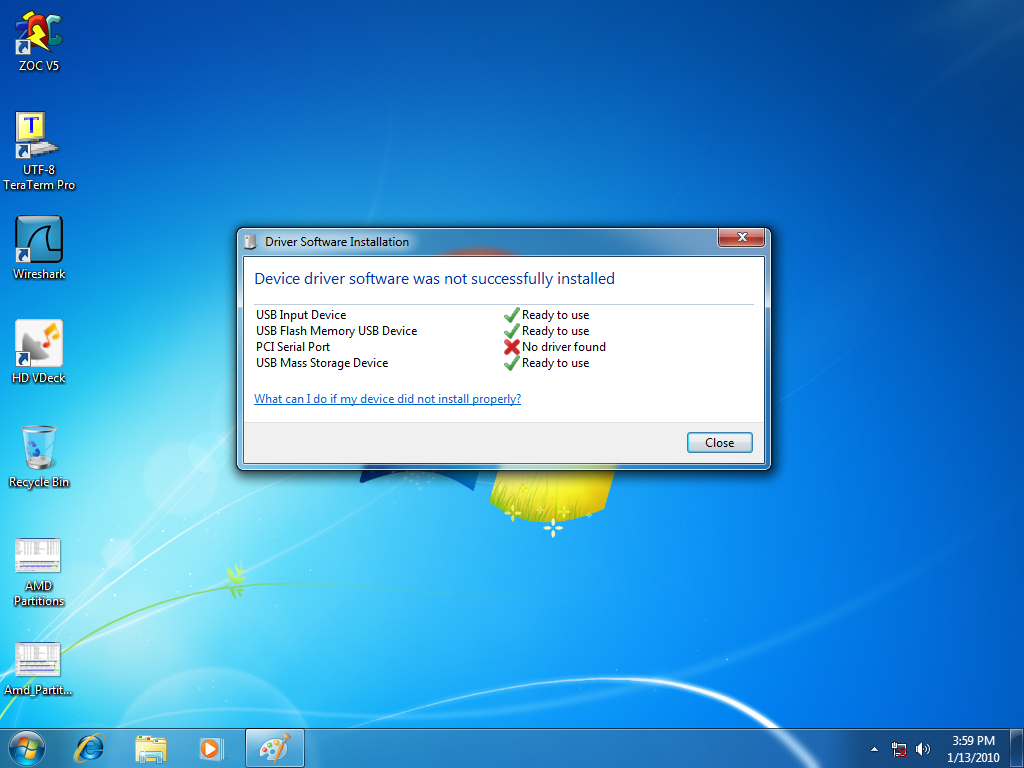Click the Wireshark desktop icon
1024x768 pixels.
(x=39, y=240)
